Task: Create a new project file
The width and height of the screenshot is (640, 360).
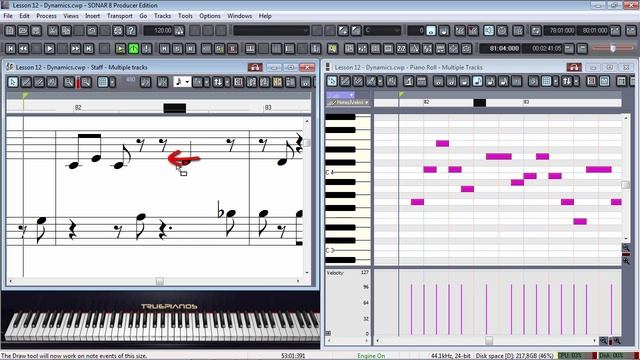Action: point(10,31)
